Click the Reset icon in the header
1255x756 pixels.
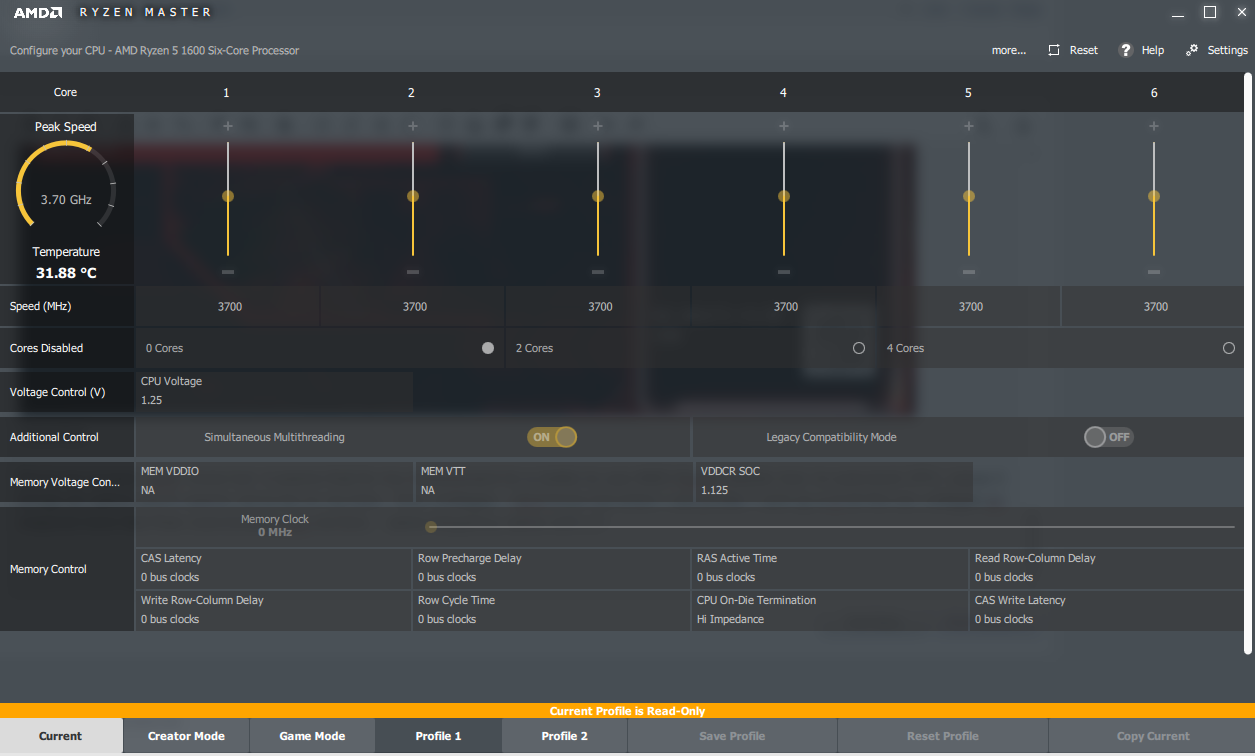click(1054, 50)
